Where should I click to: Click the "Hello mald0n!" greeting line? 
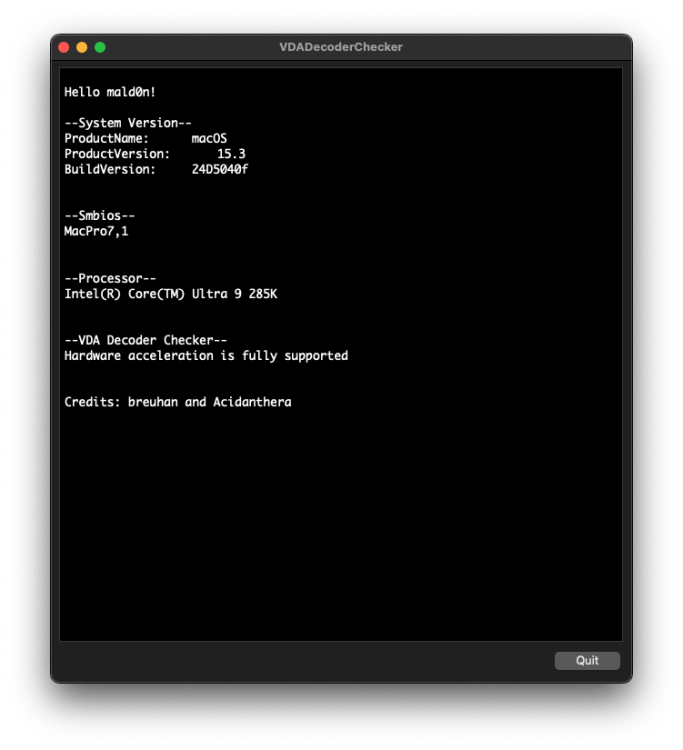[x=110, y=92]
